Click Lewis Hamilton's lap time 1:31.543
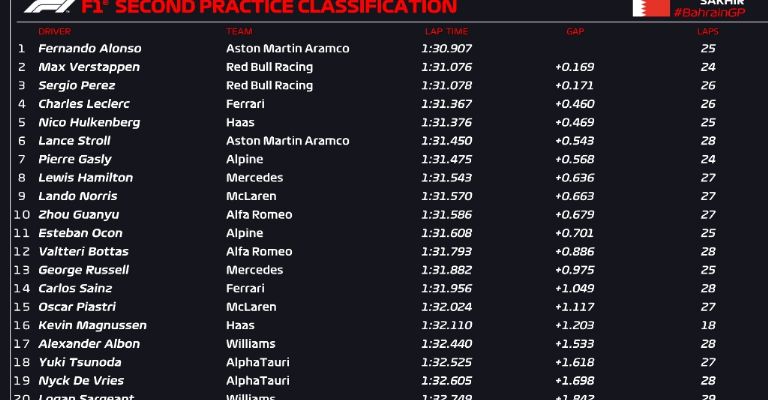Screen dimensions: 768x400 click(x=447, y=178)
